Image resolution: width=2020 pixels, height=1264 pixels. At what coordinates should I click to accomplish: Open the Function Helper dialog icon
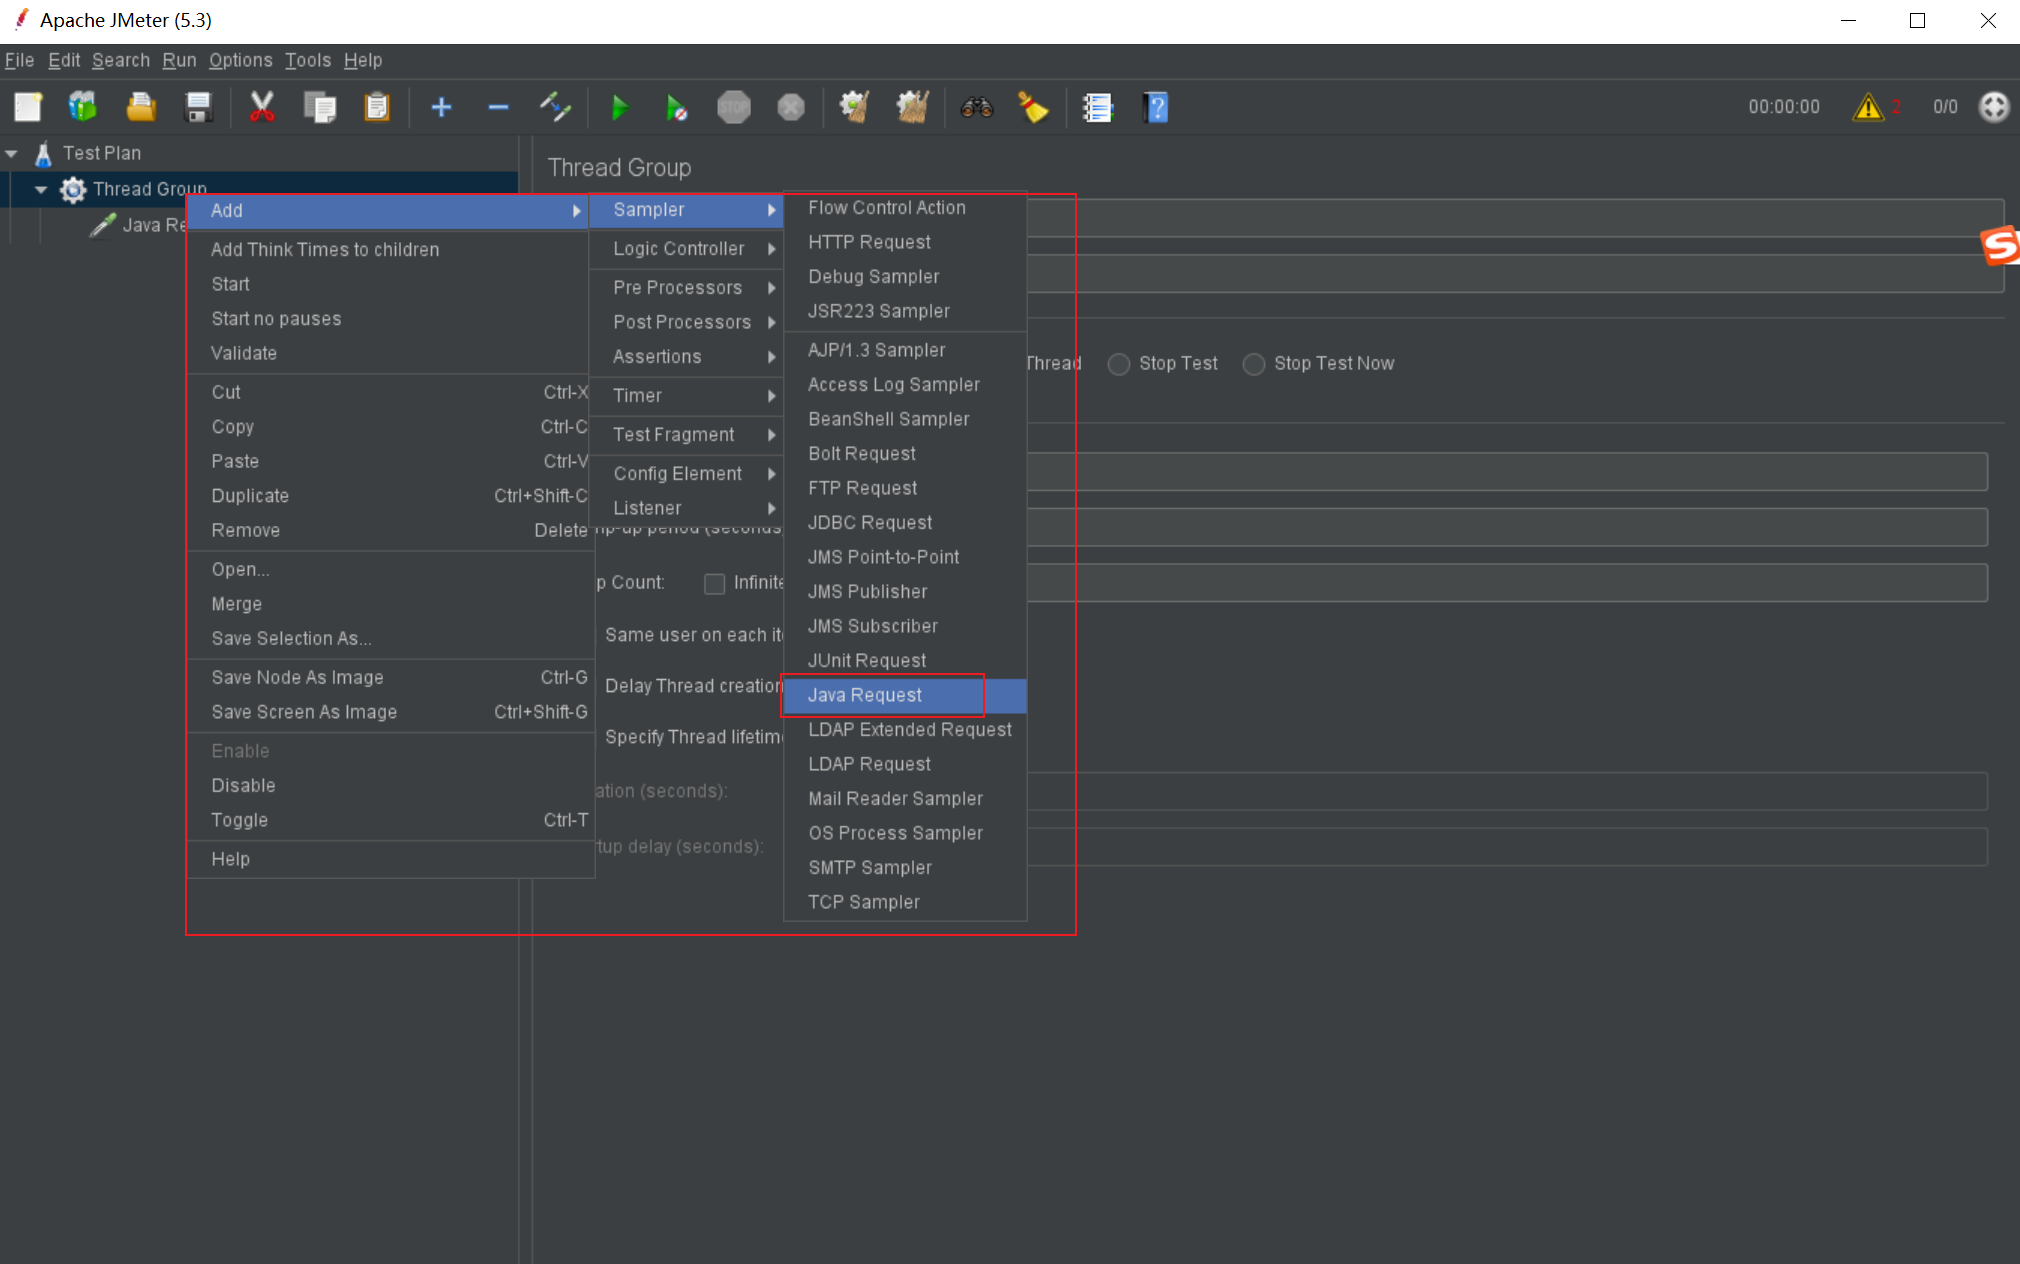click(x=1097, y=107)
